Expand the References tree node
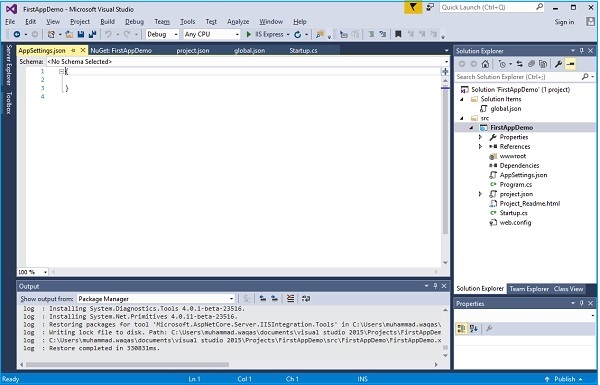Image resolution: width=600 pixels, height=385 pixels. tap(480, 147)
